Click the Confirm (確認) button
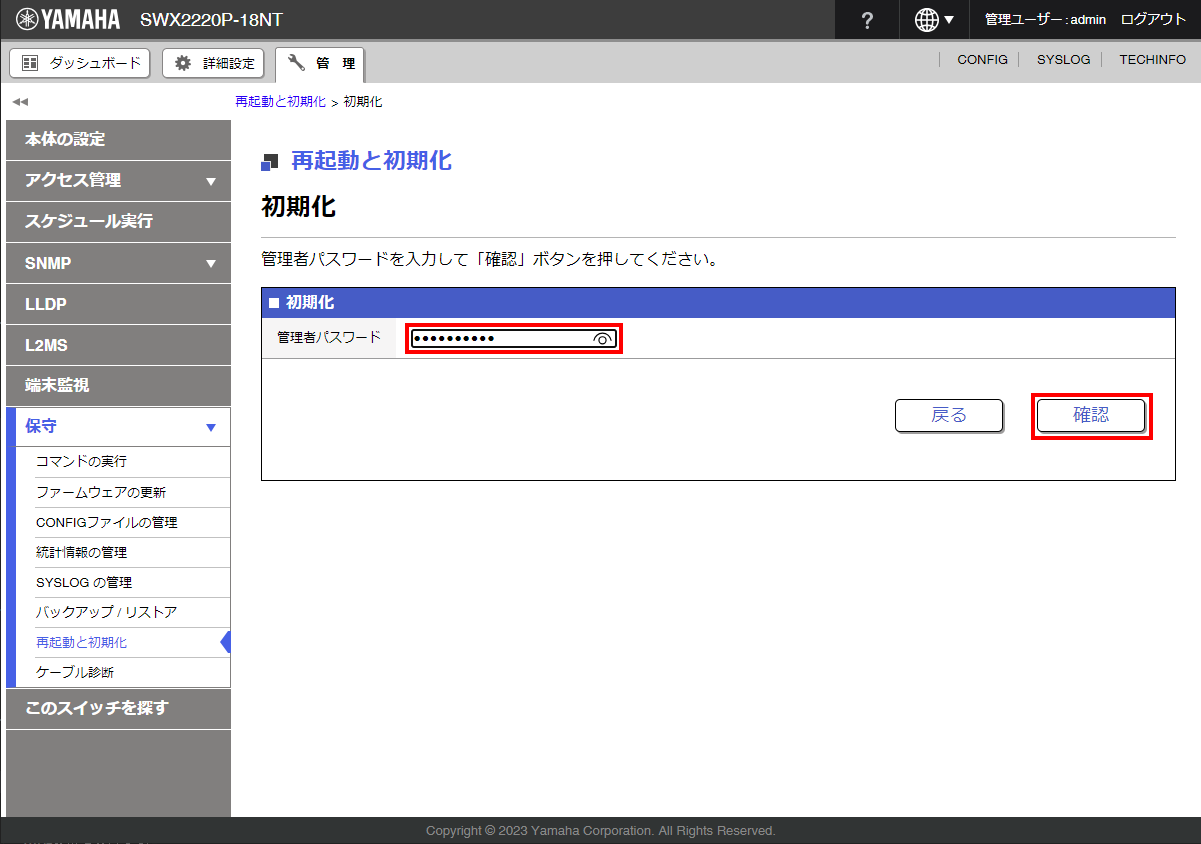The width and height of the screenshot is (1201, 844). tap(1090, 415)
